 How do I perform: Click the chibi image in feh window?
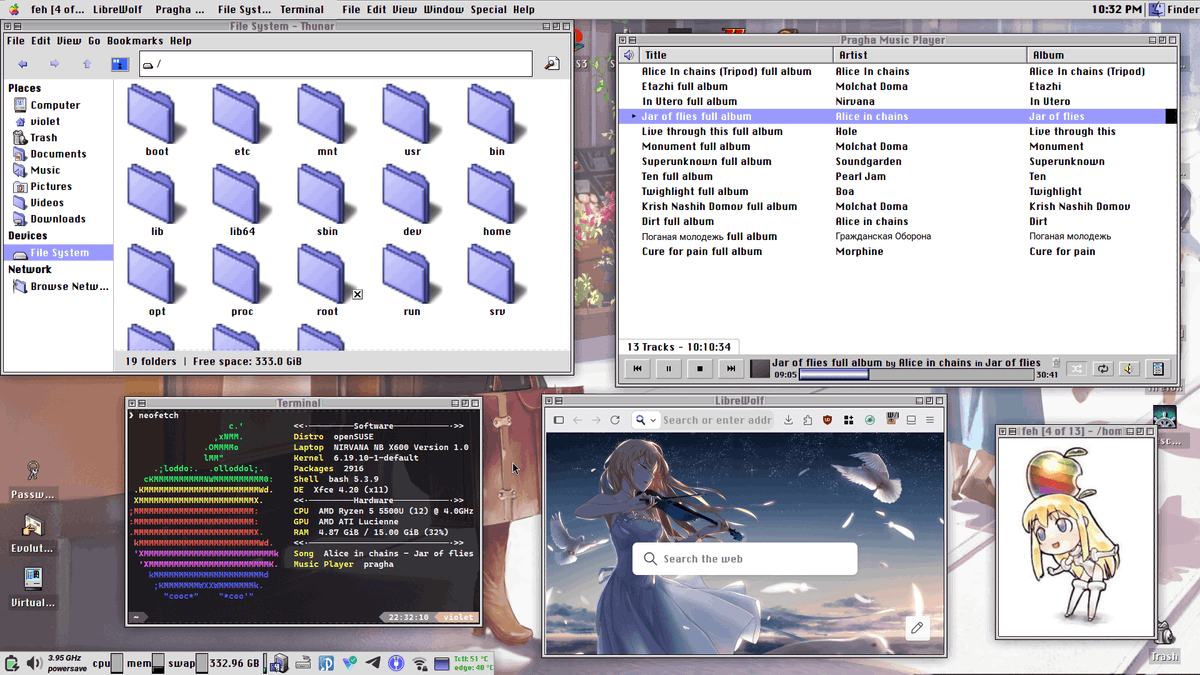click(x=1074, y=536)
